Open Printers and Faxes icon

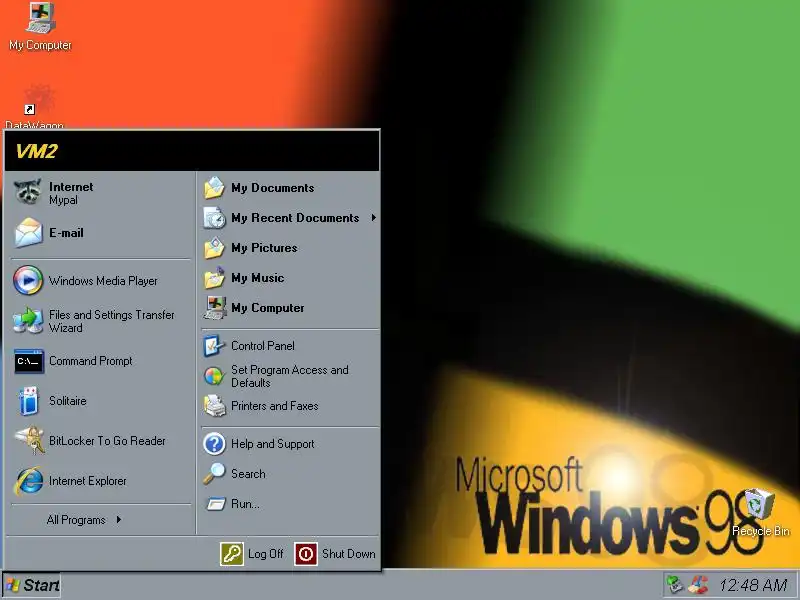(x=214, y=406)
